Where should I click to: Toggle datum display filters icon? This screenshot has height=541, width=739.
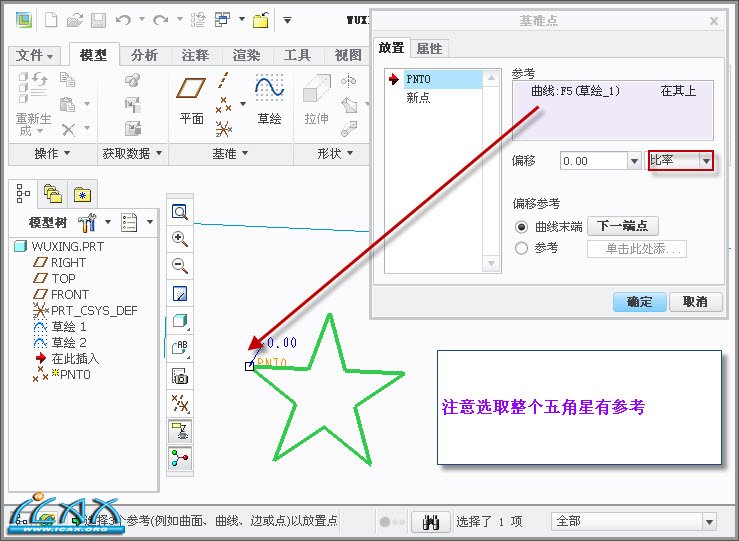pos(180,404)
